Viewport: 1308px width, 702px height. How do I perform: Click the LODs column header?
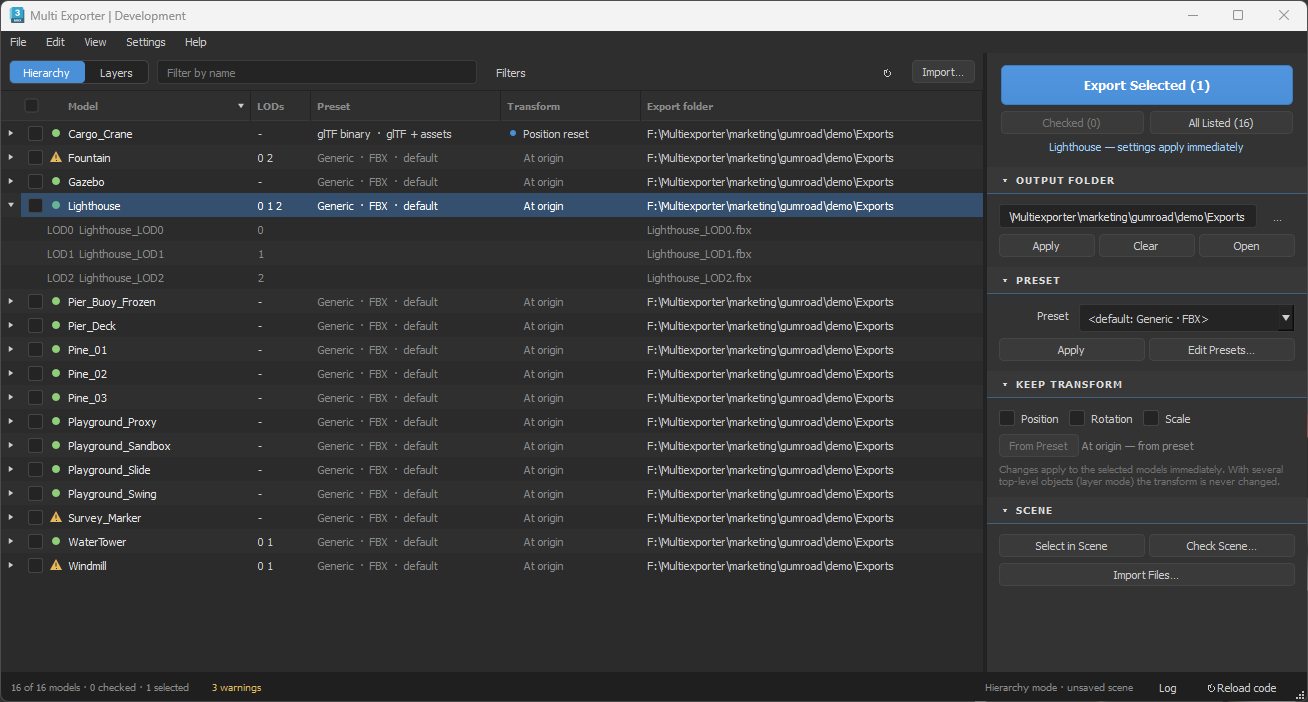tap(280, 106)
